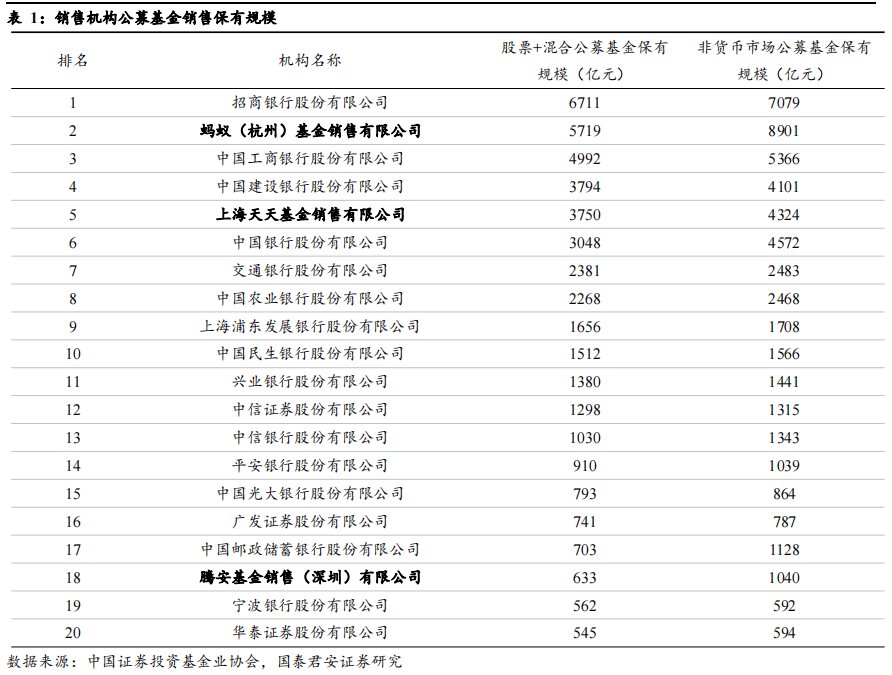Image resolution: width=892 pixels, height=675 pixels.
Task: Click value 1128 in 邮政储蓄银行 row
Action: (784, 550)
